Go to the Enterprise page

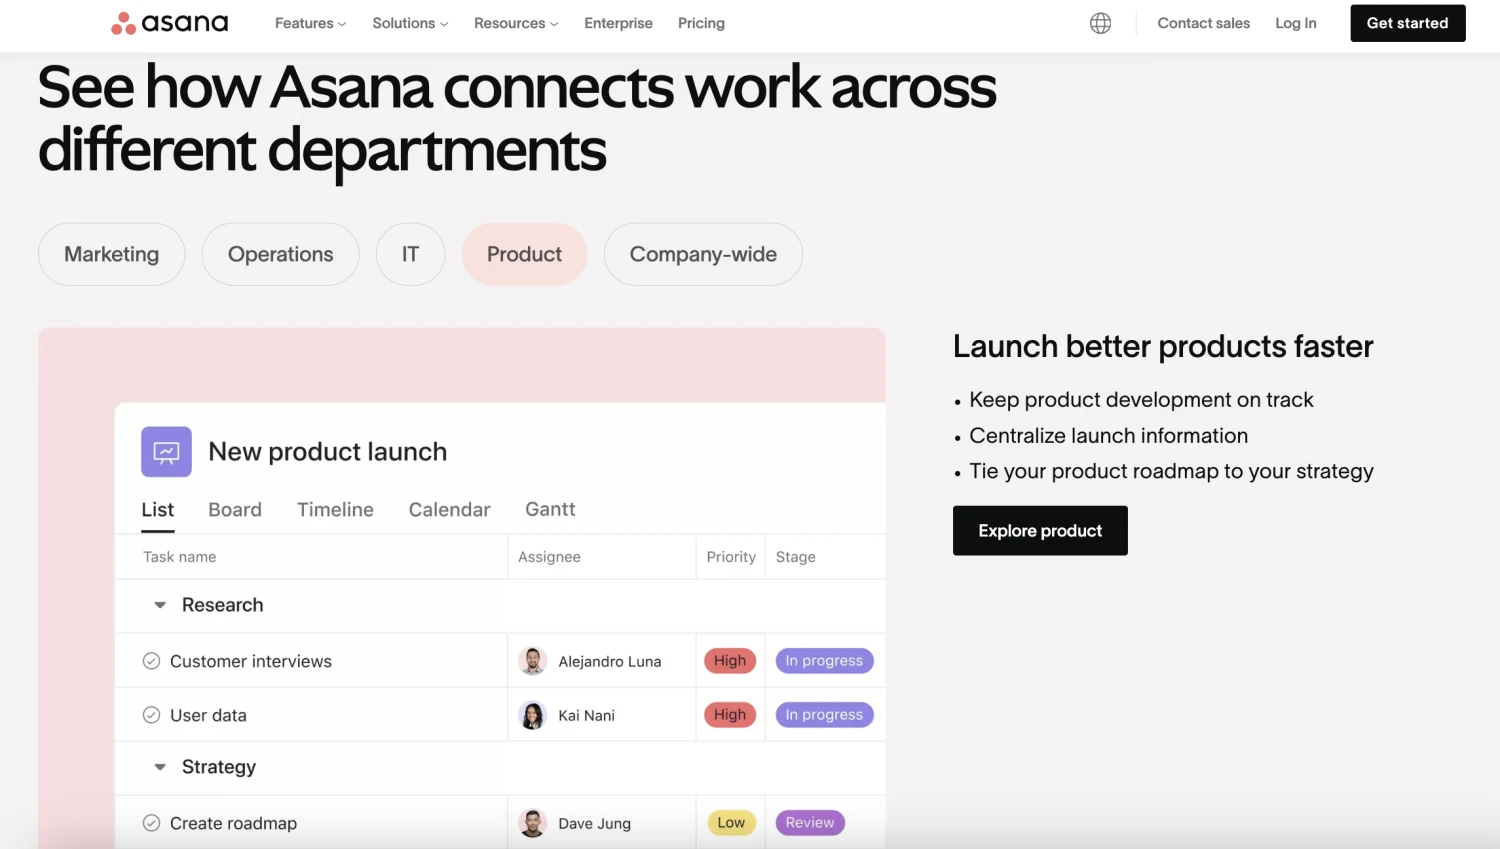coord(618,23)
